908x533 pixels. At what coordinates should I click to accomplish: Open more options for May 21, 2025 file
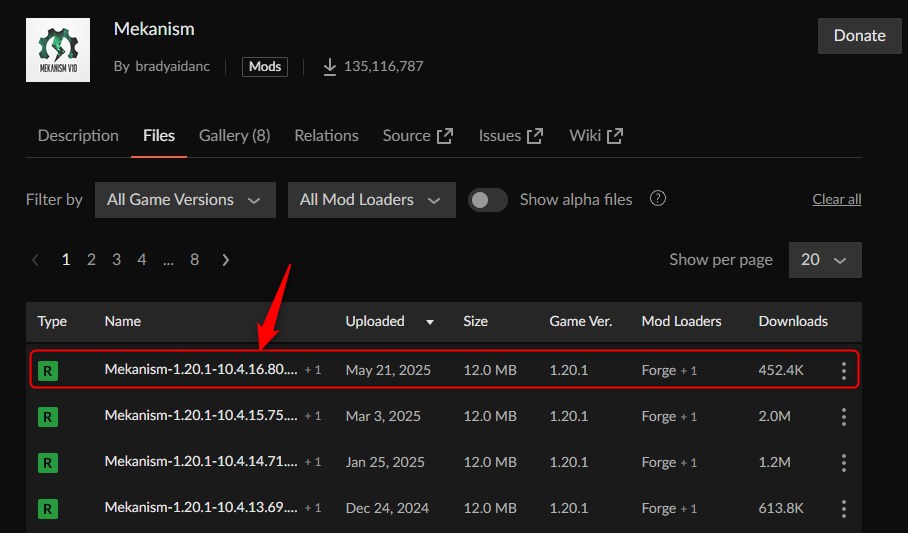tap(844, 371)
